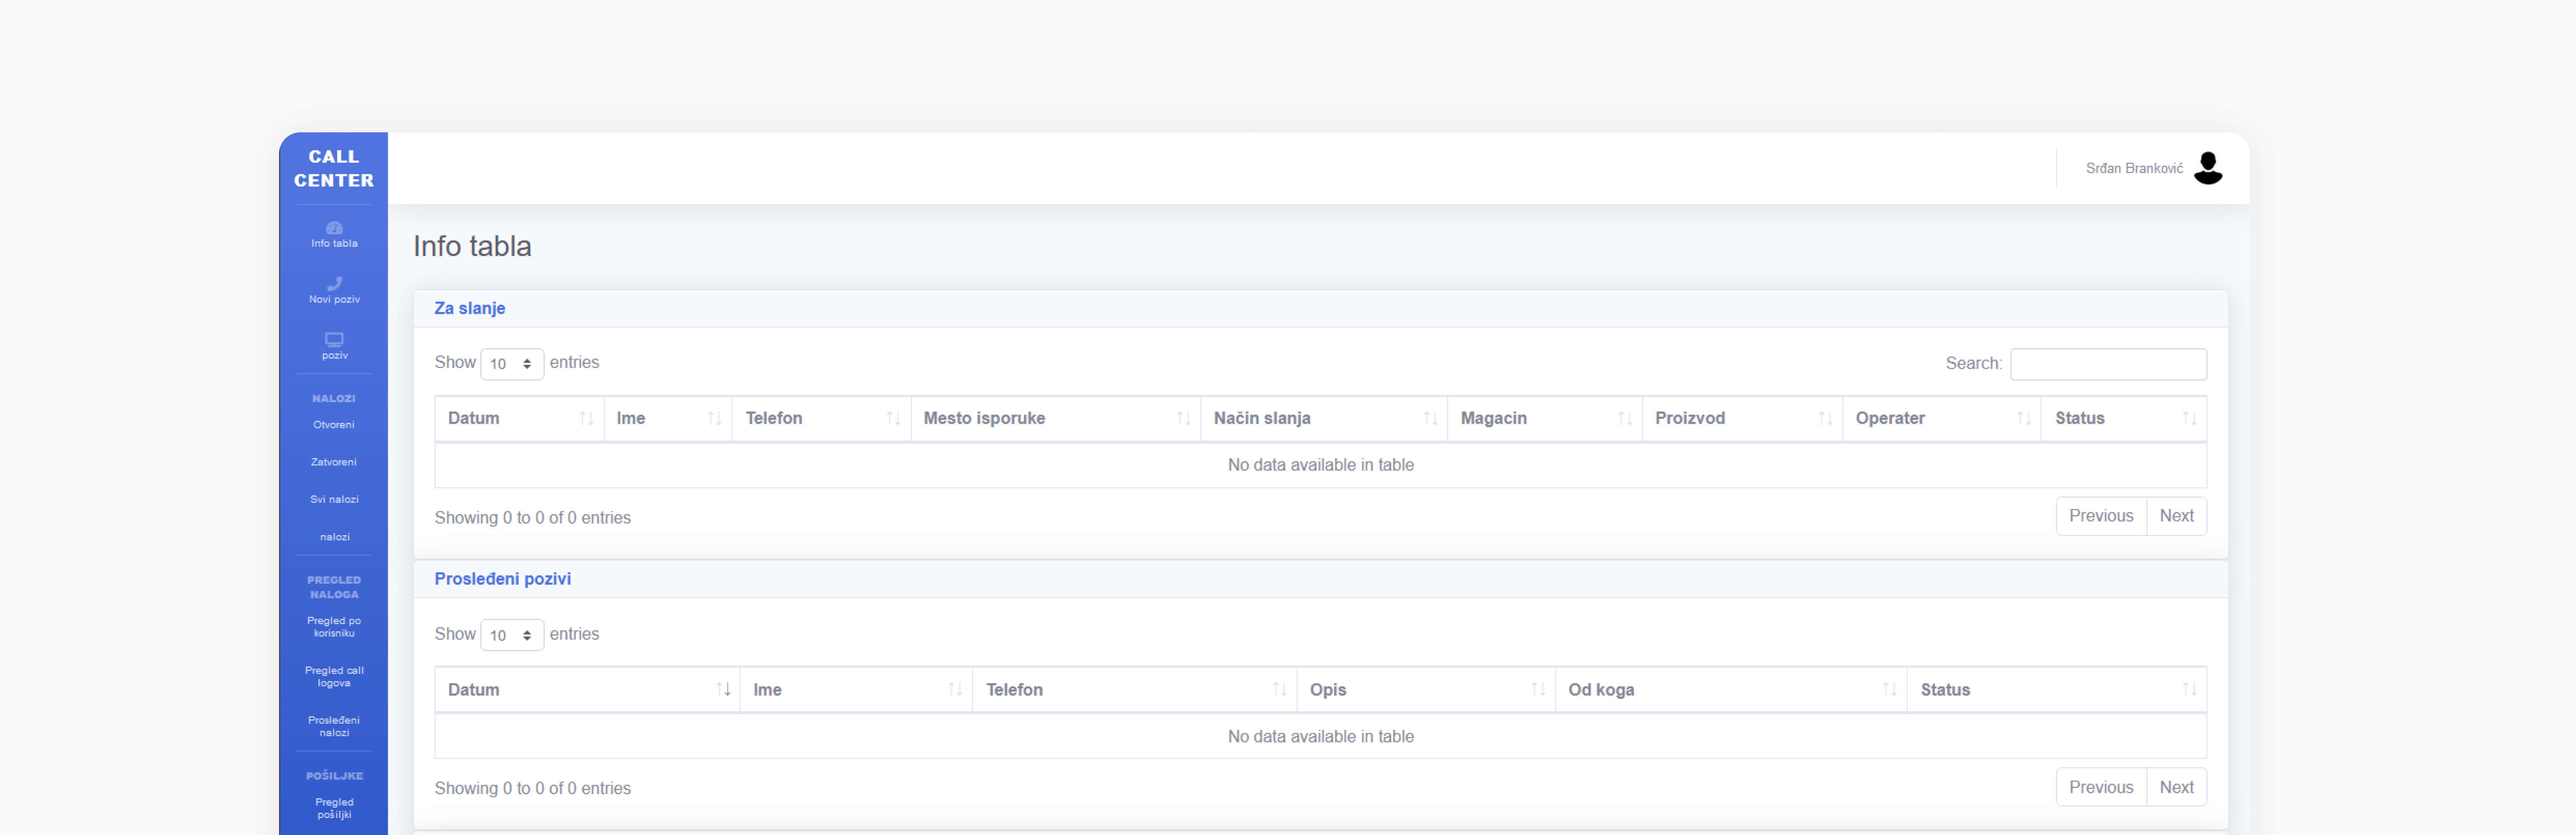Sort Prosleđeni pozivi table by Datum

point(587,690)
